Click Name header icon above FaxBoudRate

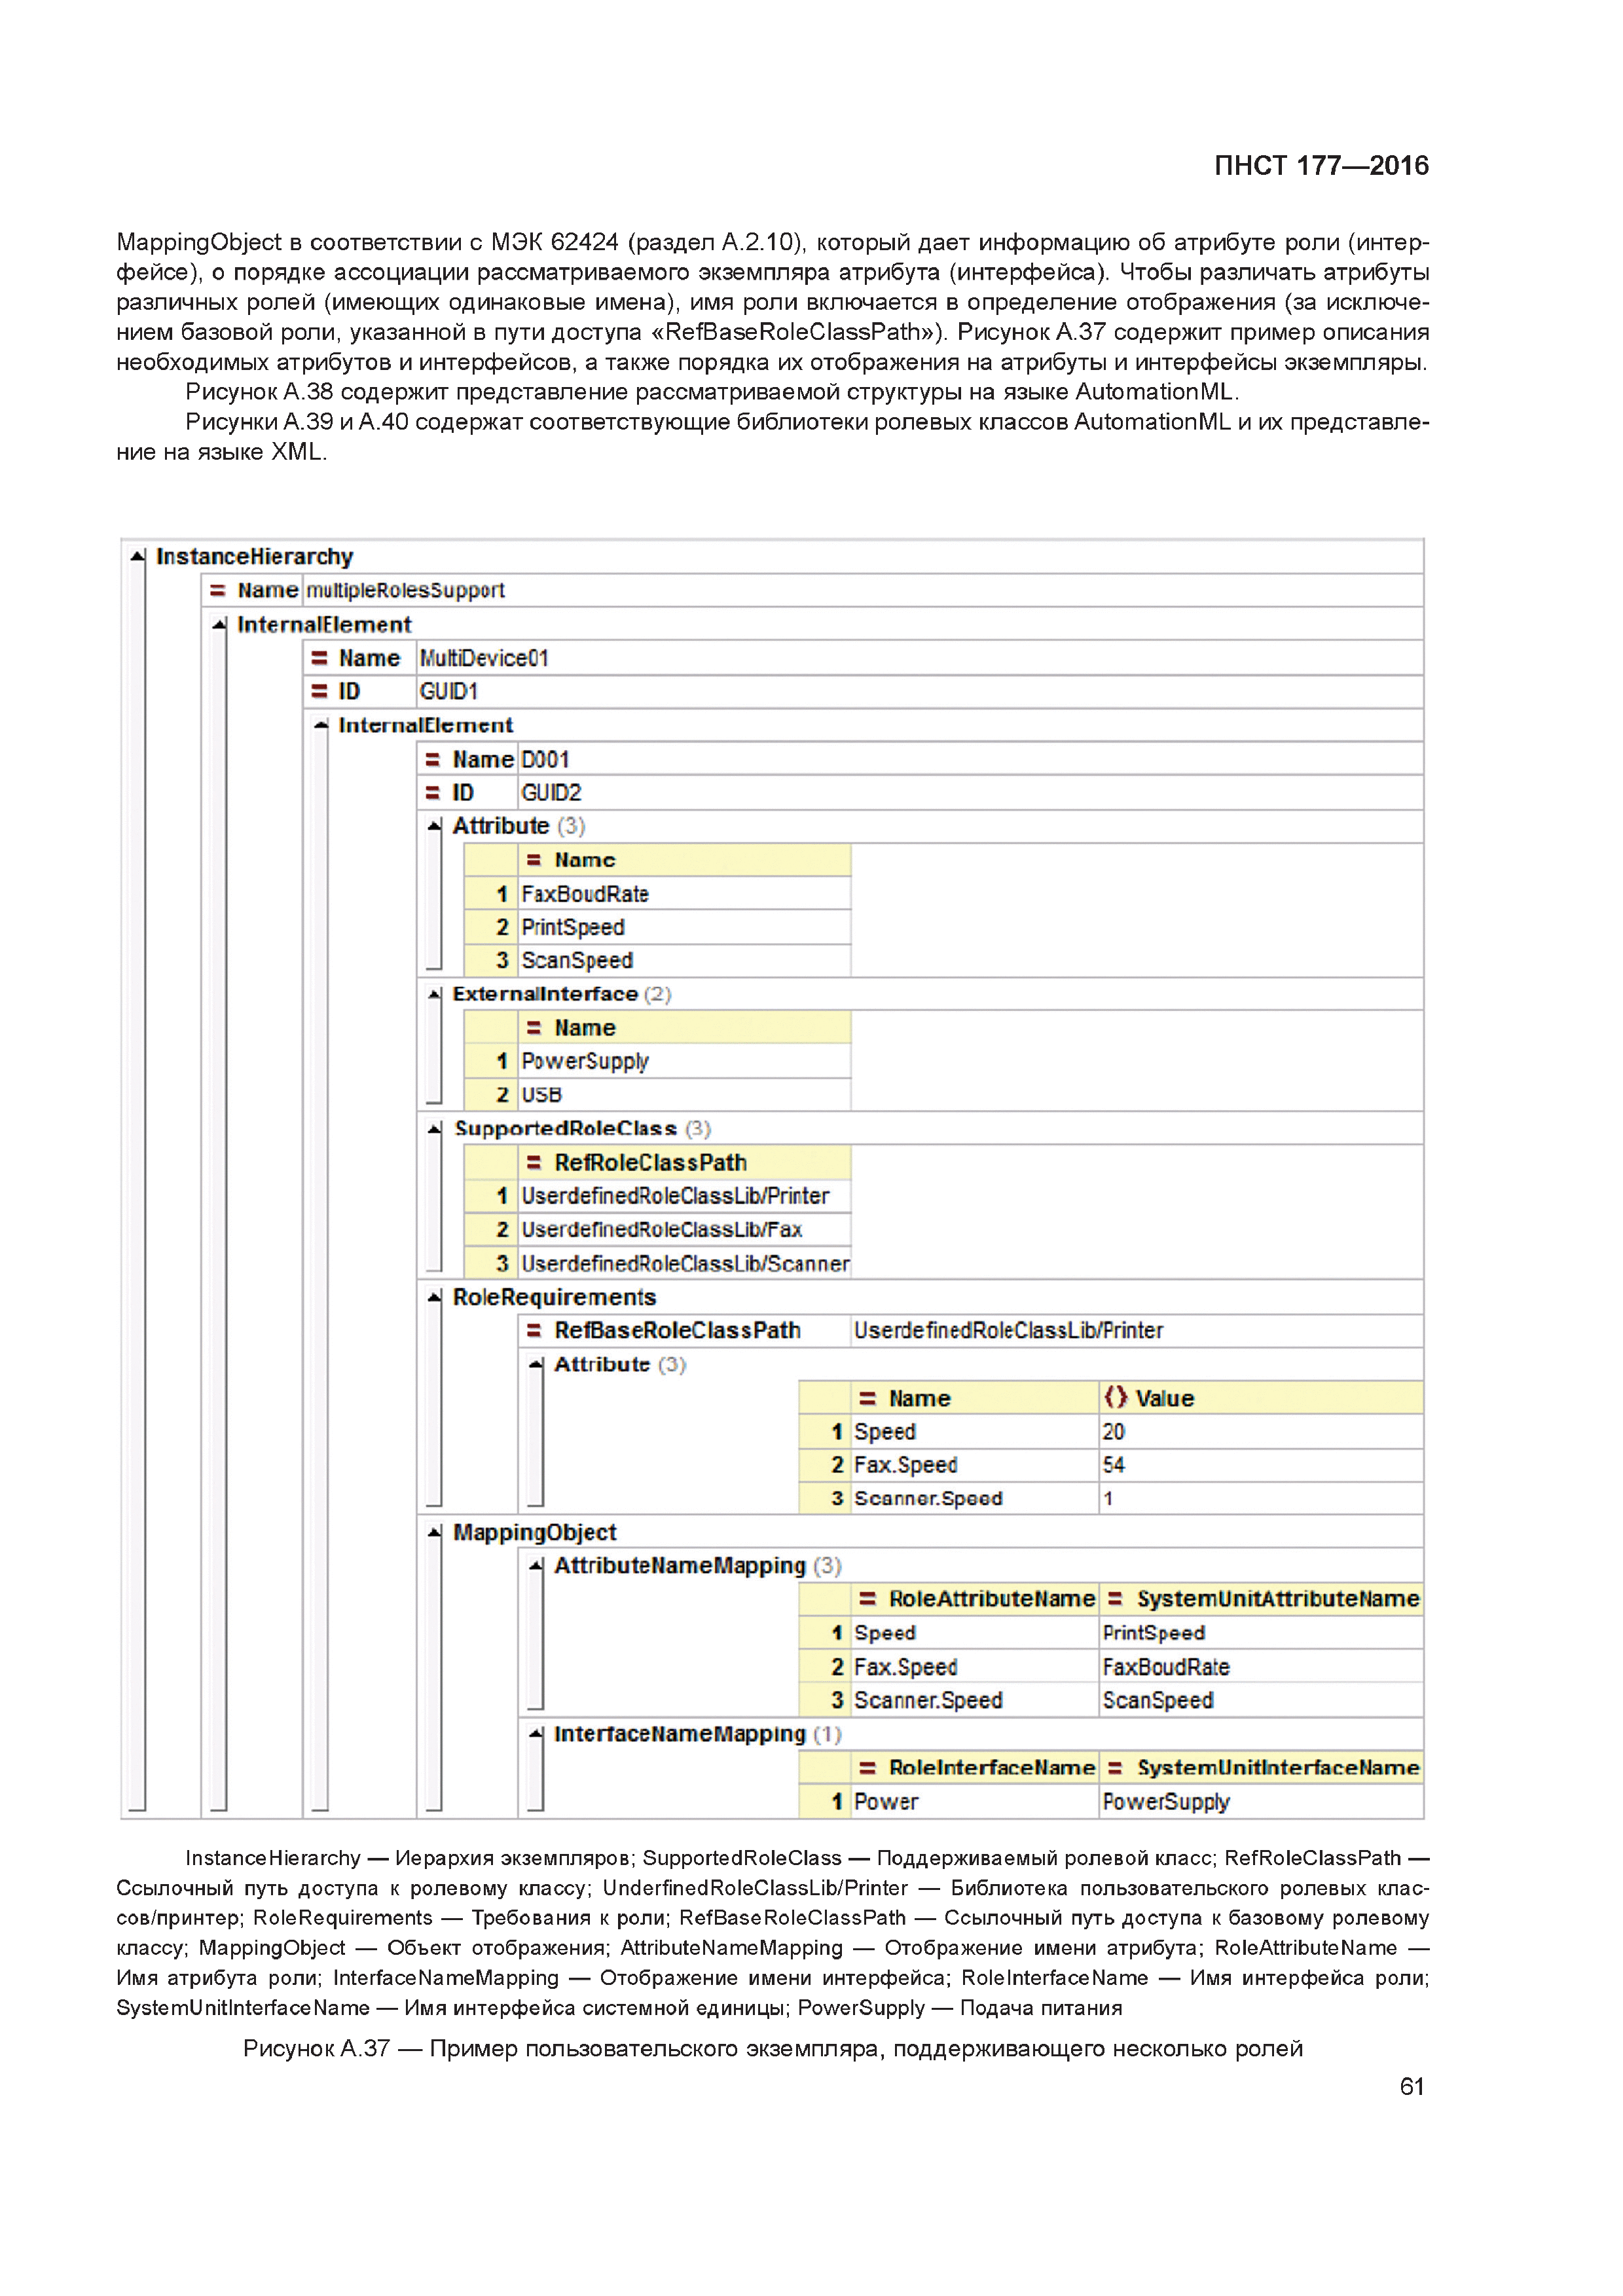tap(534, 860)
